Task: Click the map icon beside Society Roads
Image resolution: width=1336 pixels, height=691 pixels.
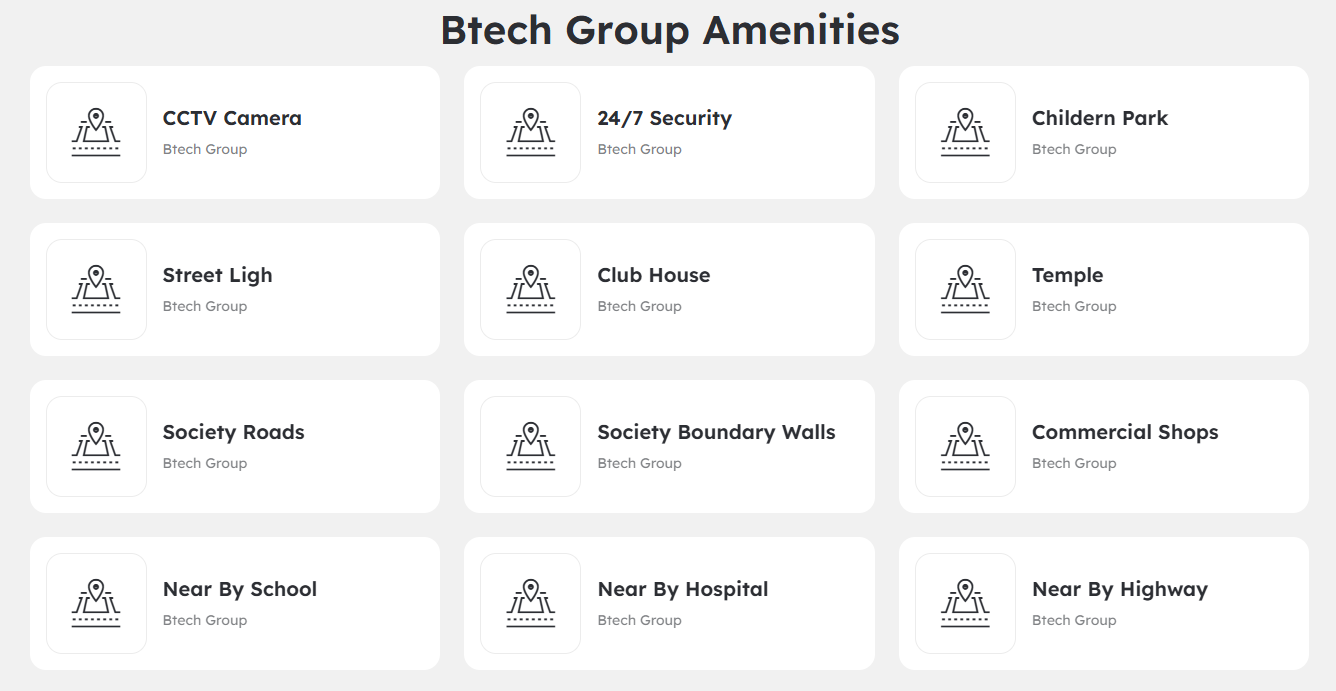Action: (x=96, y=447)
